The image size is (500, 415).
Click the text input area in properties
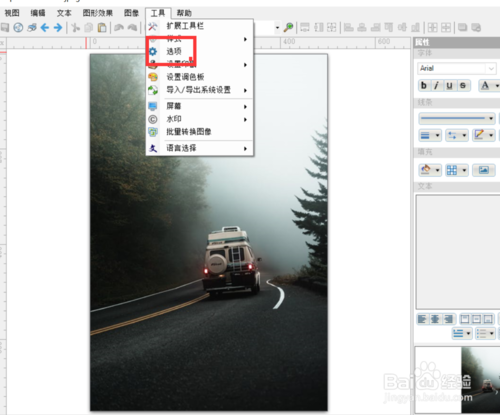458,252
